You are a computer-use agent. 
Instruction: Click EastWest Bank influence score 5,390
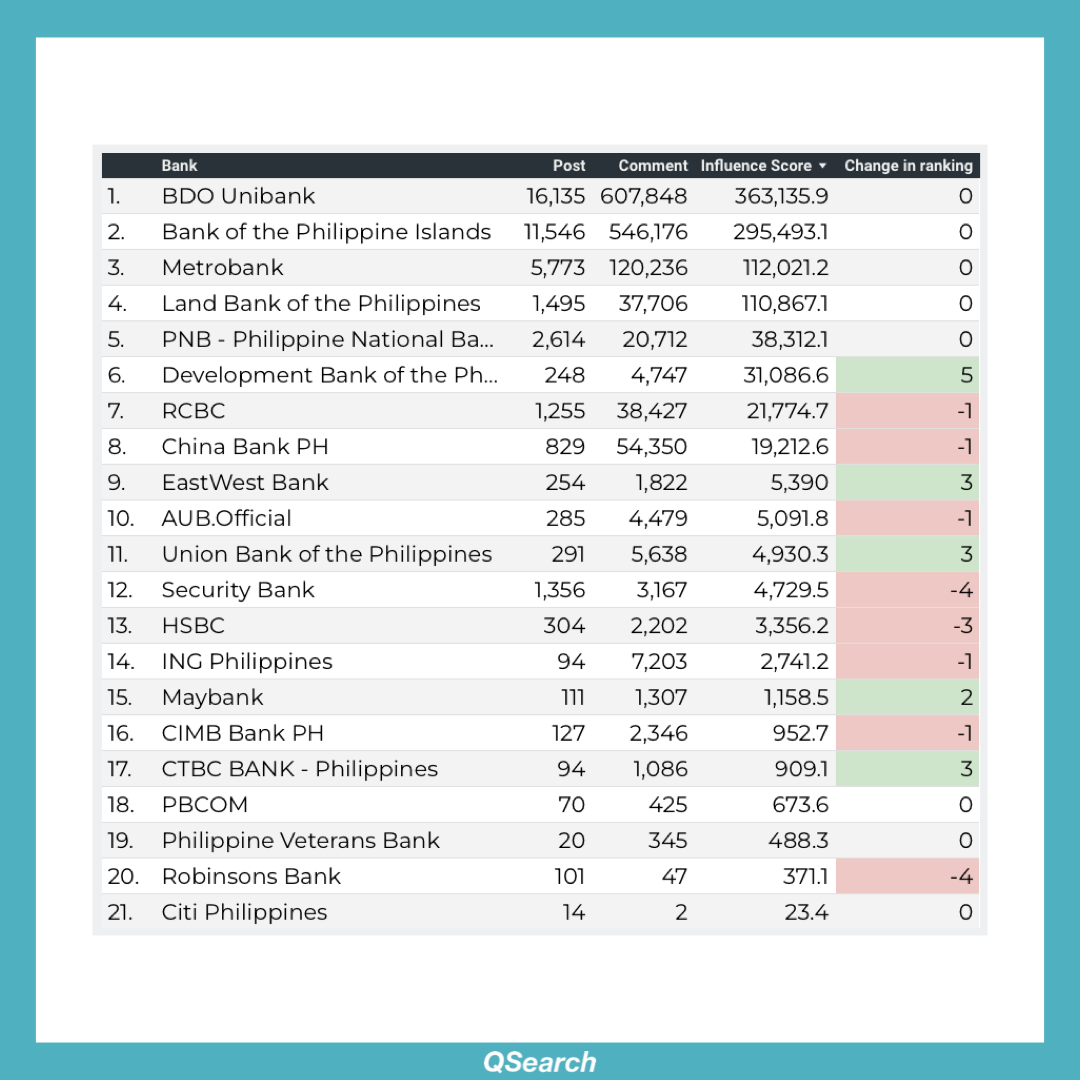[x=800, y=483]
